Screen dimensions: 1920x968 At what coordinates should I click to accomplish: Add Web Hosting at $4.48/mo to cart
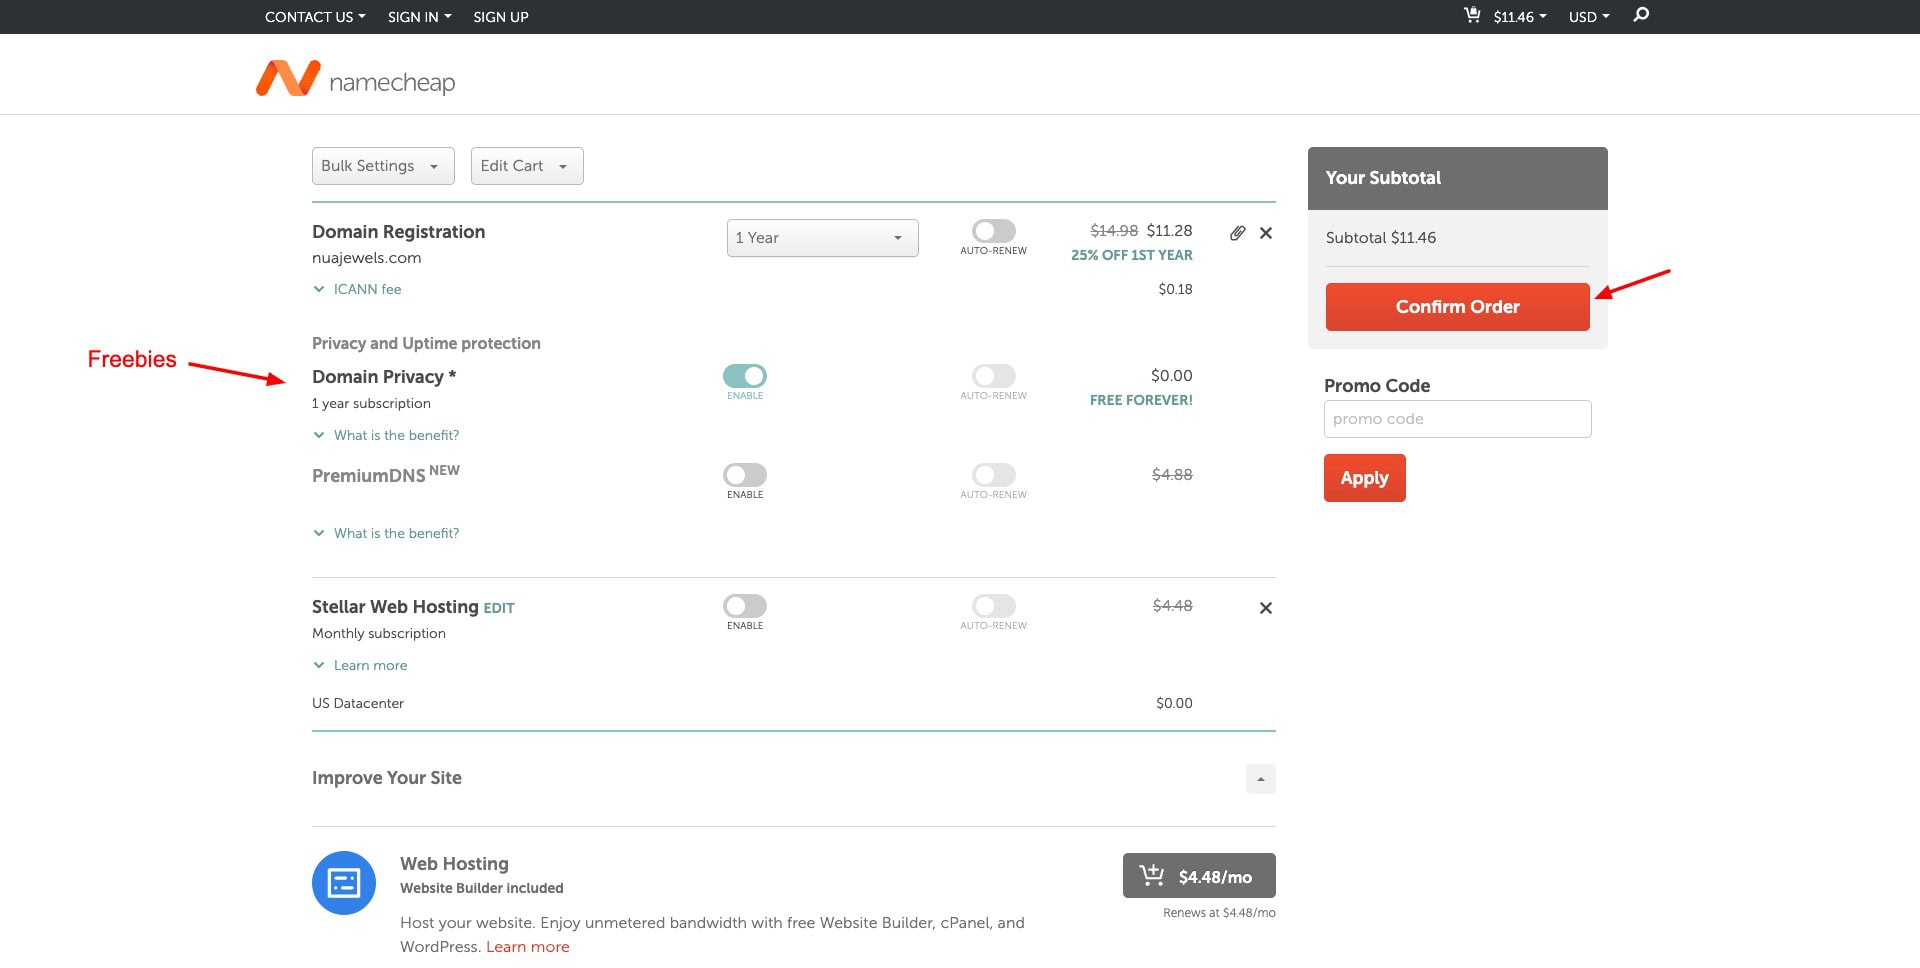click(x=1198, y=876)
